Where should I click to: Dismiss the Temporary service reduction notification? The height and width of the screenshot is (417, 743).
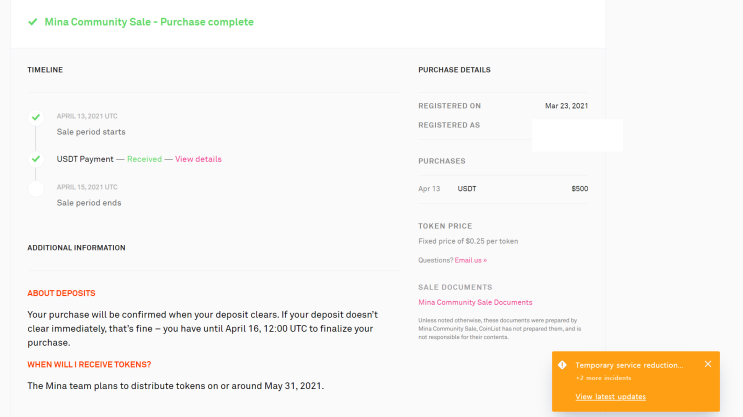708,364
